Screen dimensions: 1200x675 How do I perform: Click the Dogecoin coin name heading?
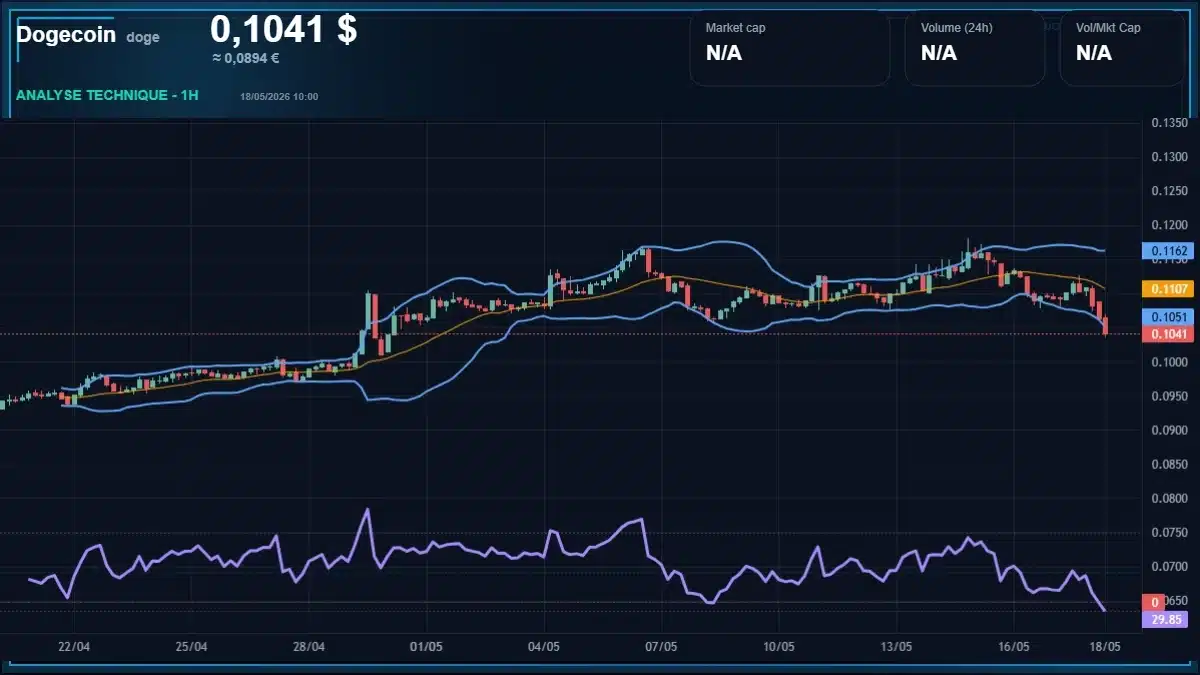pyautogui.click(x=65, y=35)
